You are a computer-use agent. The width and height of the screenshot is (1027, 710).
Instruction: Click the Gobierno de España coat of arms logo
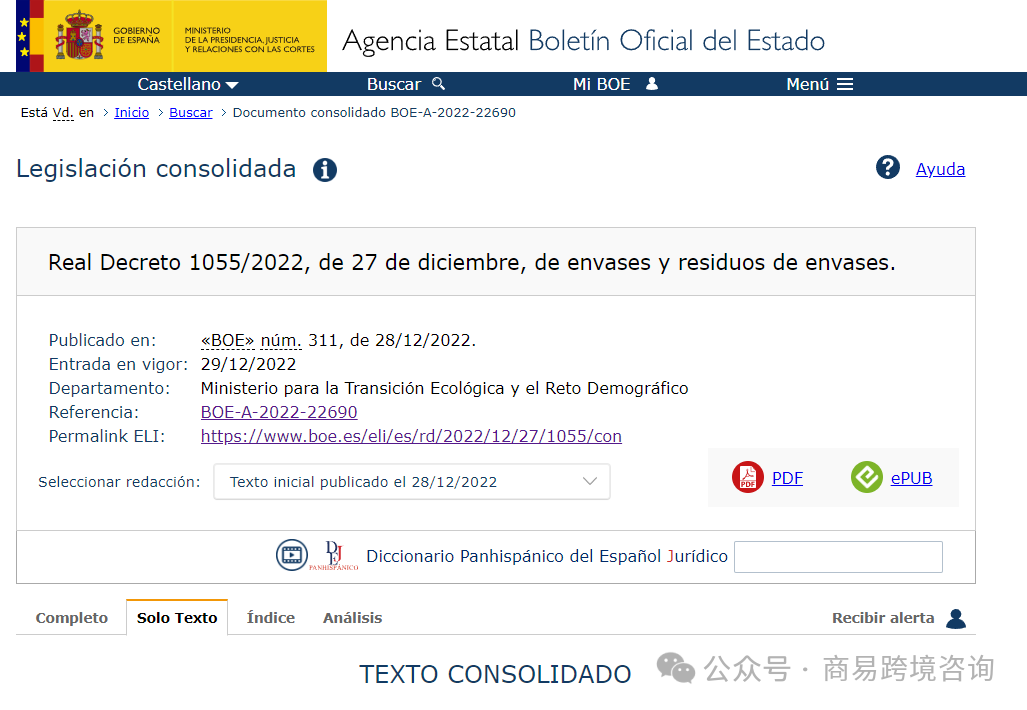click(80, 35)
